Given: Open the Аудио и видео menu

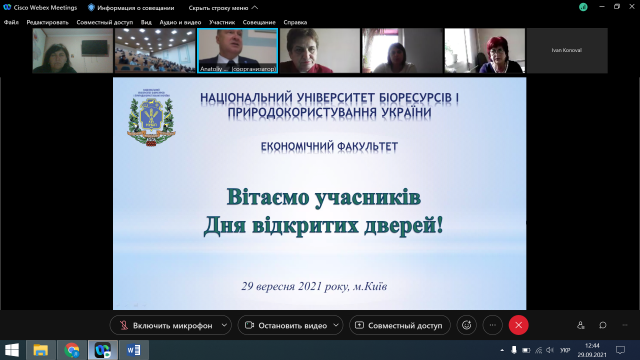Looking at the screenshot, I should (x=180, y=22).
